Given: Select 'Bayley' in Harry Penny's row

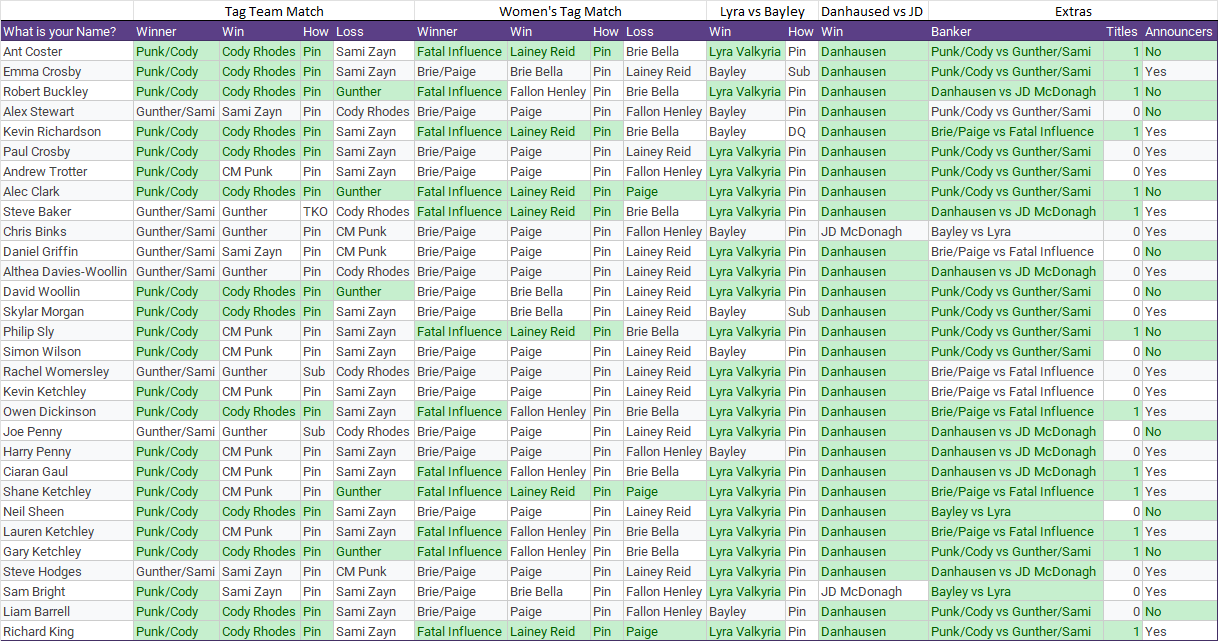Looking at the screenshot, I should point(745,451).
